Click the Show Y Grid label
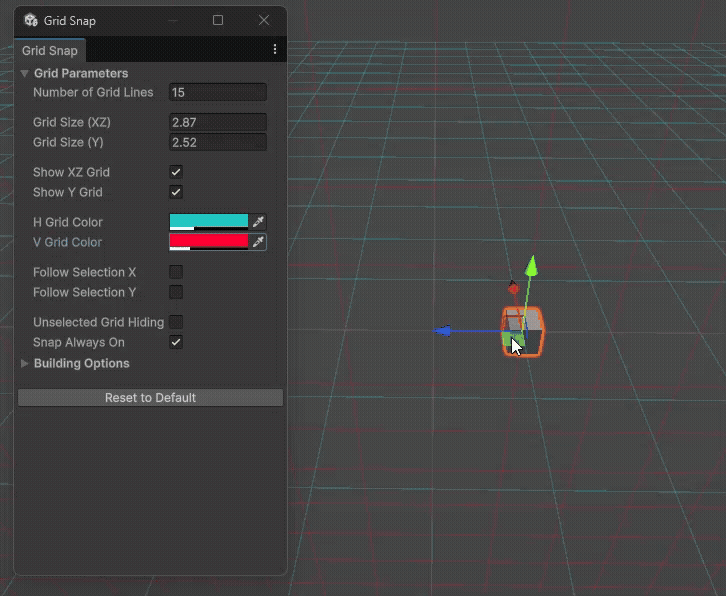 [68, 192]
